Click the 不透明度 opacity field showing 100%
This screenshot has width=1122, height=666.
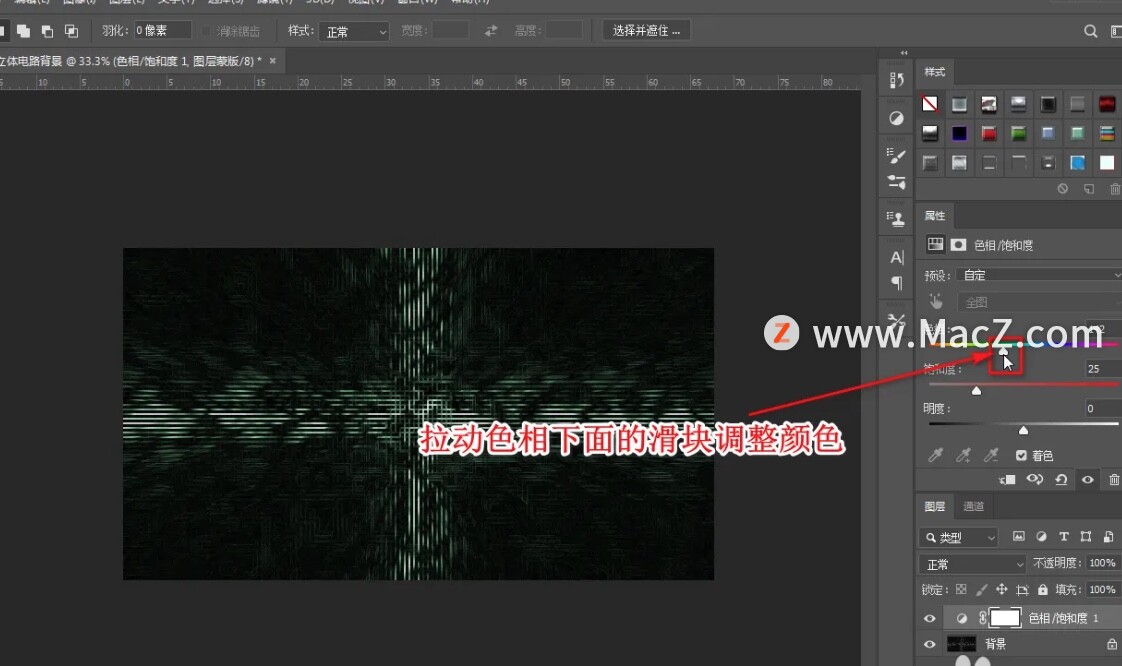click(1102, 563)
